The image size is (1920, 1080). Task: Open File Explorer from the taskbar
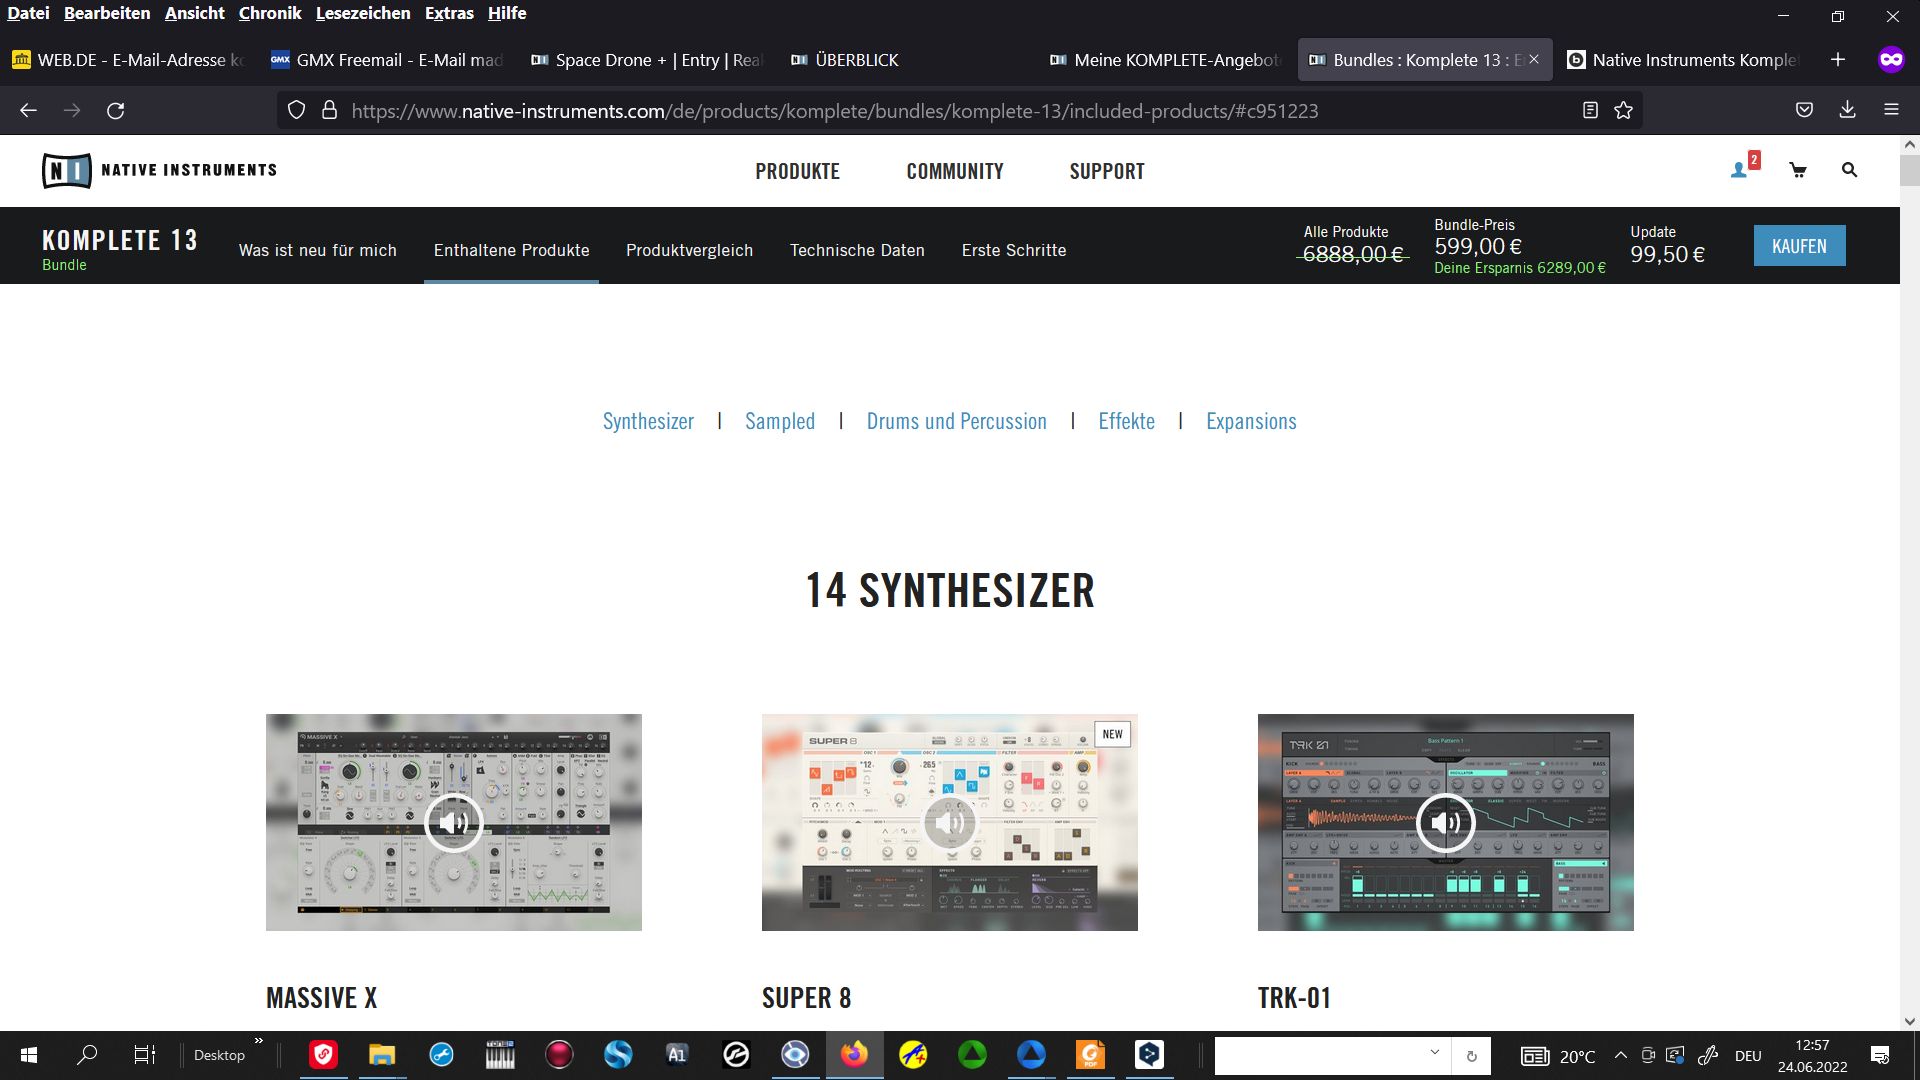[382, 1055]
